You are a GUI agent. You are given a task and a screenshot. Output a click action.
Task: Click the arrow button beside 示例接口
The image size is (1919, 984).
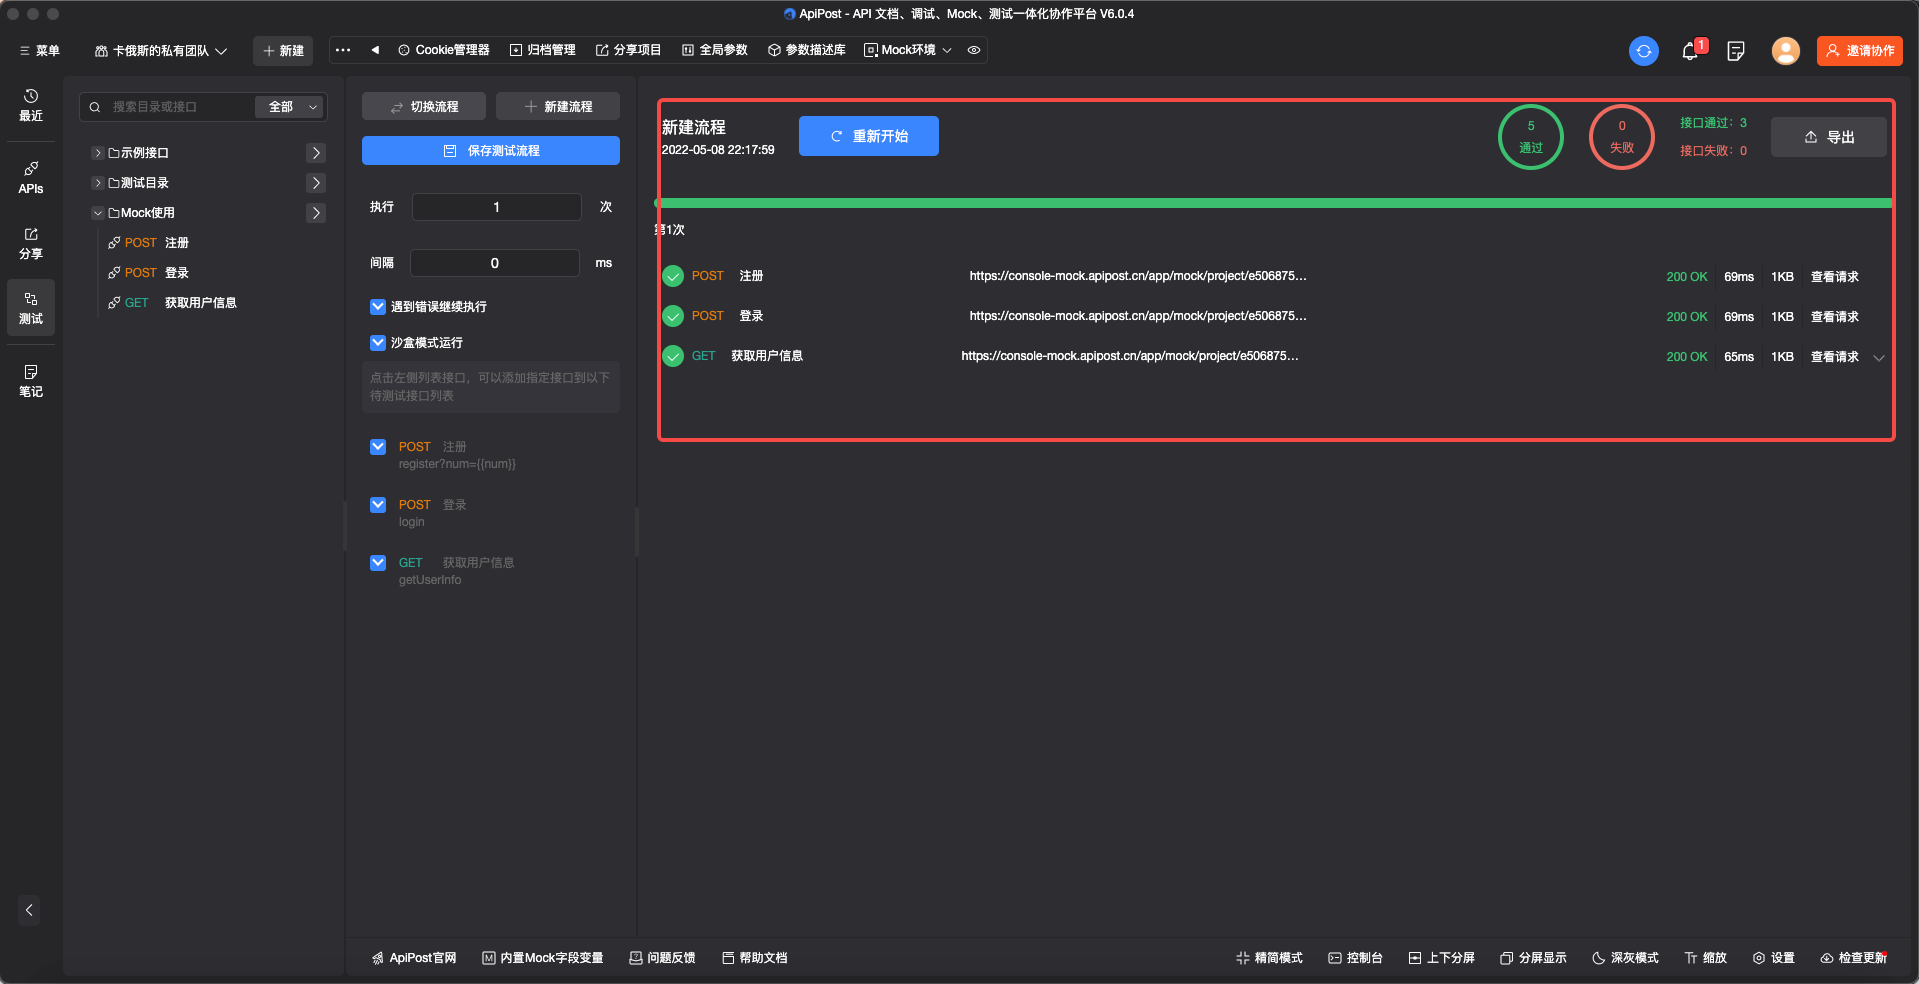tap(316, 153)
